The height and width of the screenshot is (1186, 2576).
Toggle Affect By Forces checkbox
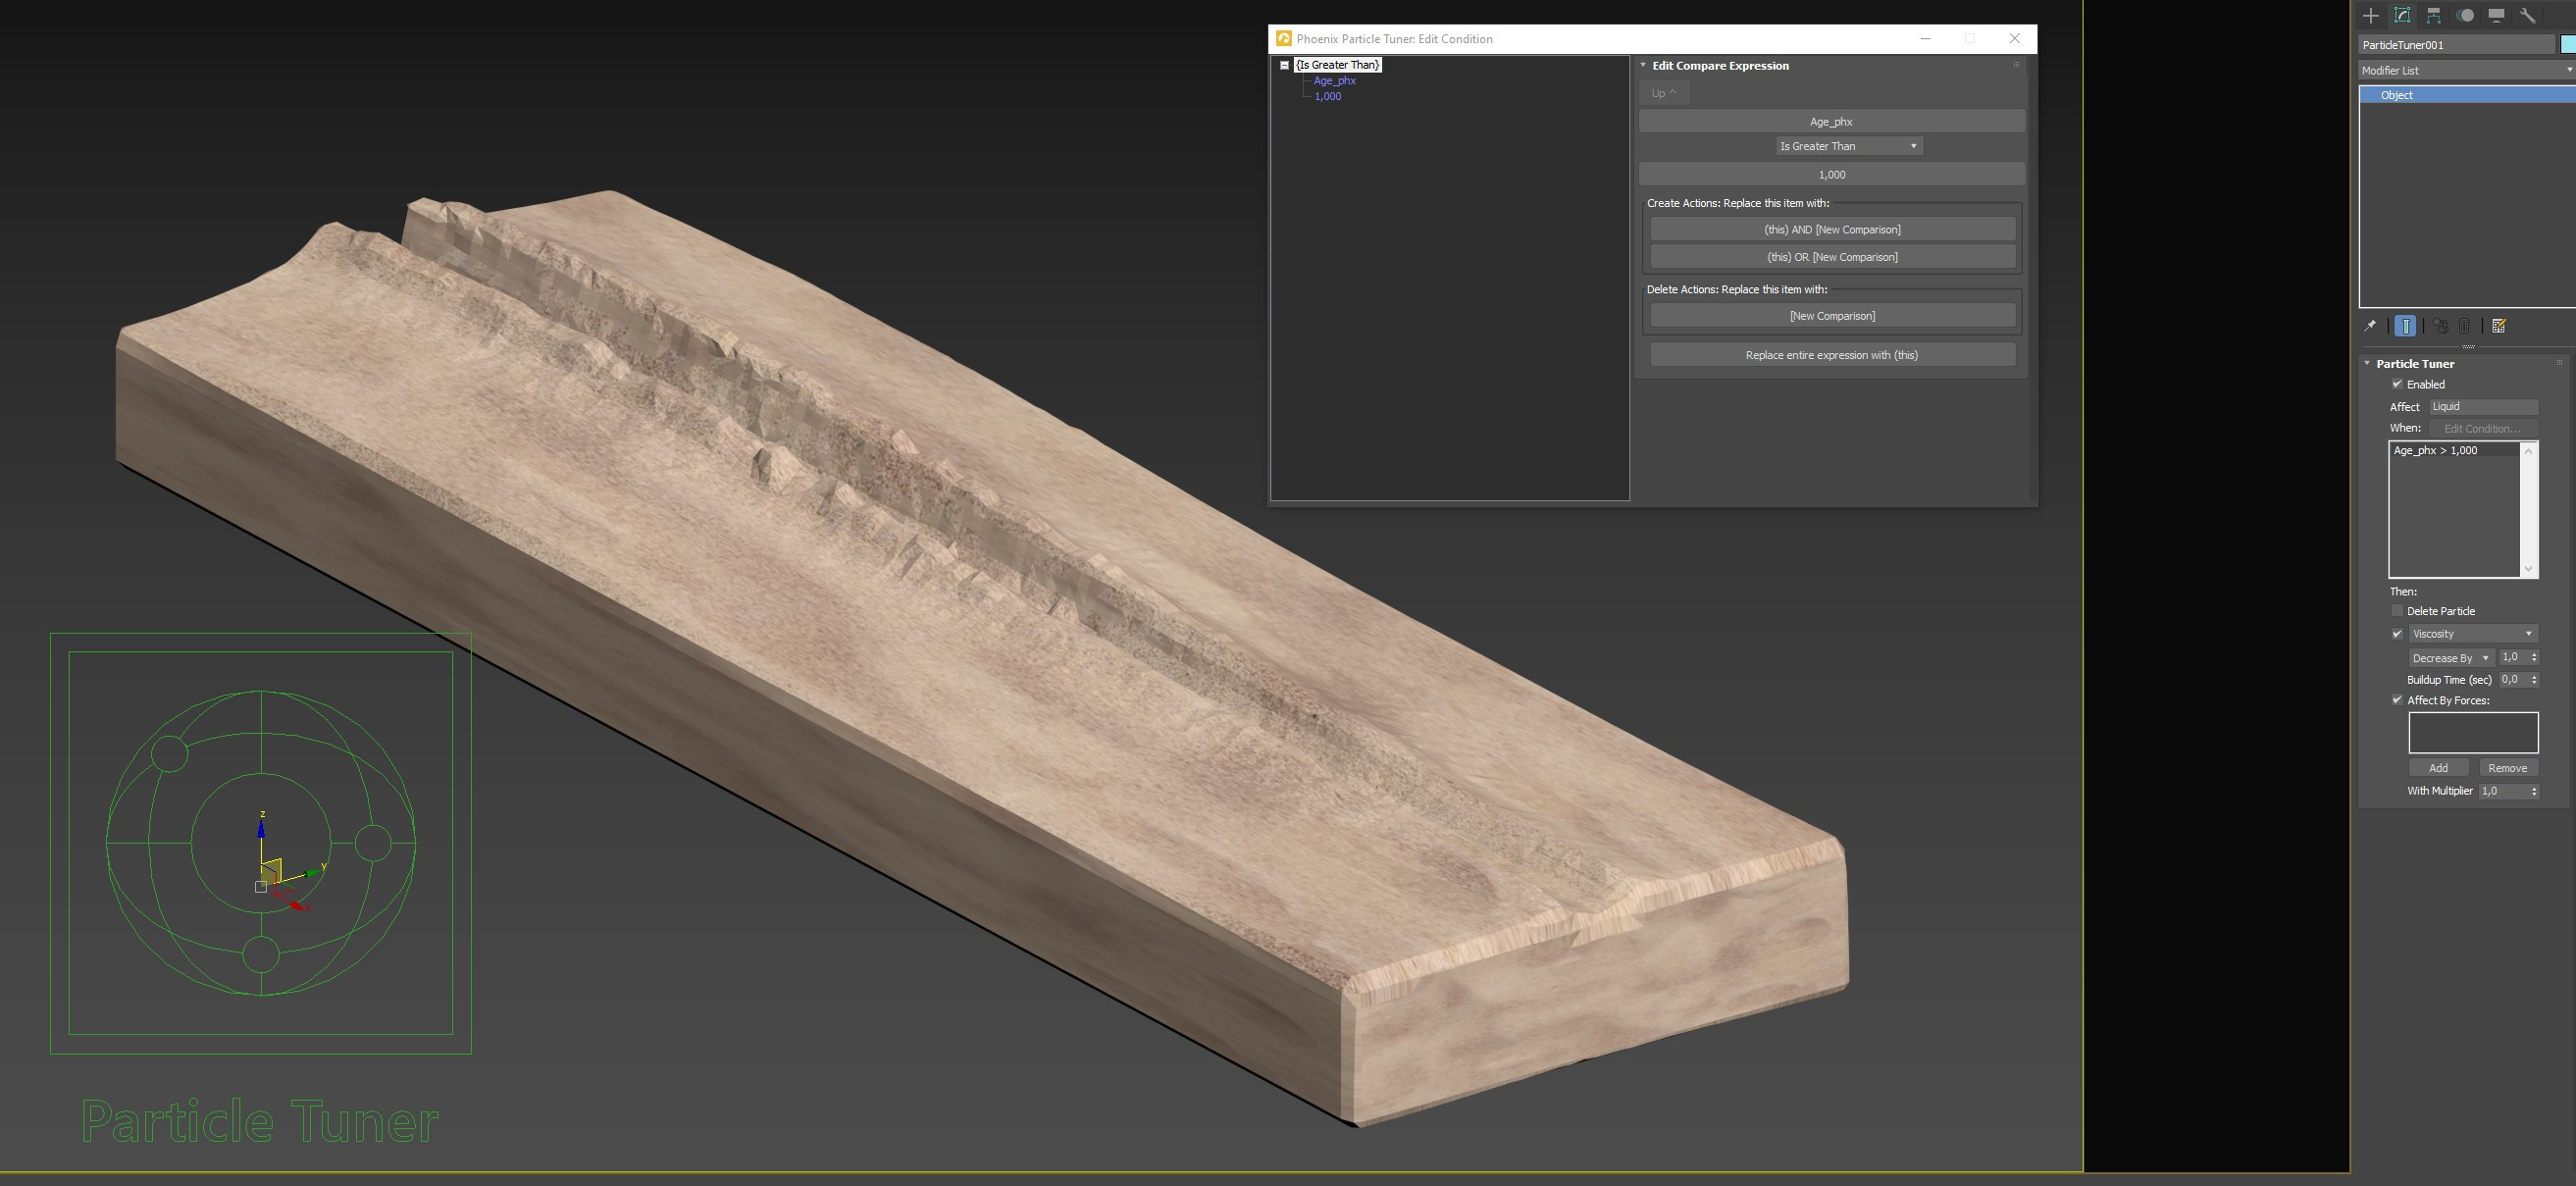tap(2396, 700)
